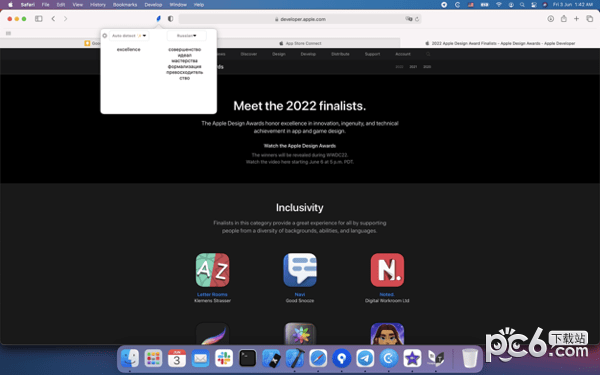This screenshot has width=600, height=375.
Task: Open the Window menu
Action: tap(178, 5)
